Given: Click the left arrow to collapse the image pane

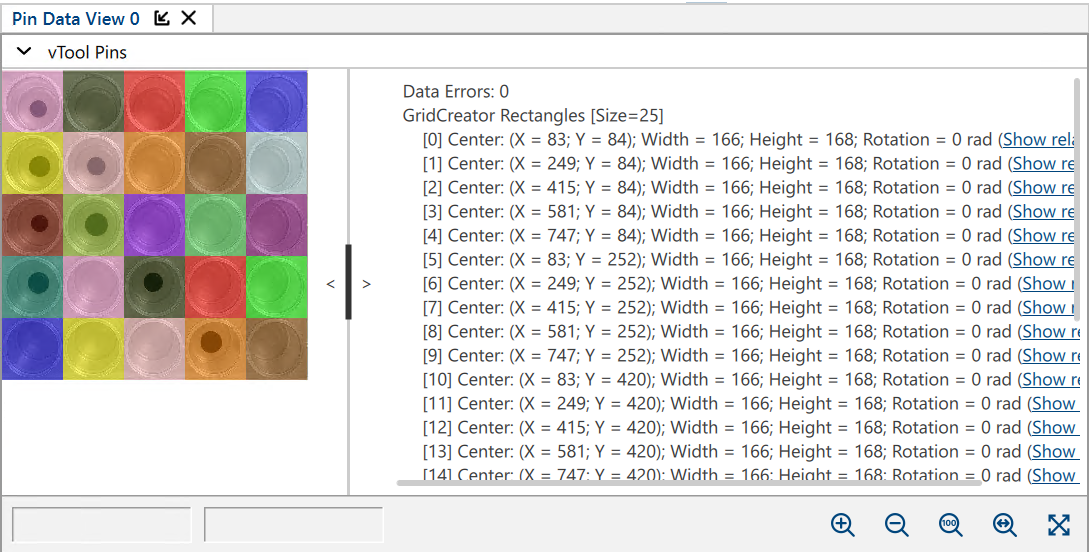Looking at the screenshot, I should click(330, 284).
